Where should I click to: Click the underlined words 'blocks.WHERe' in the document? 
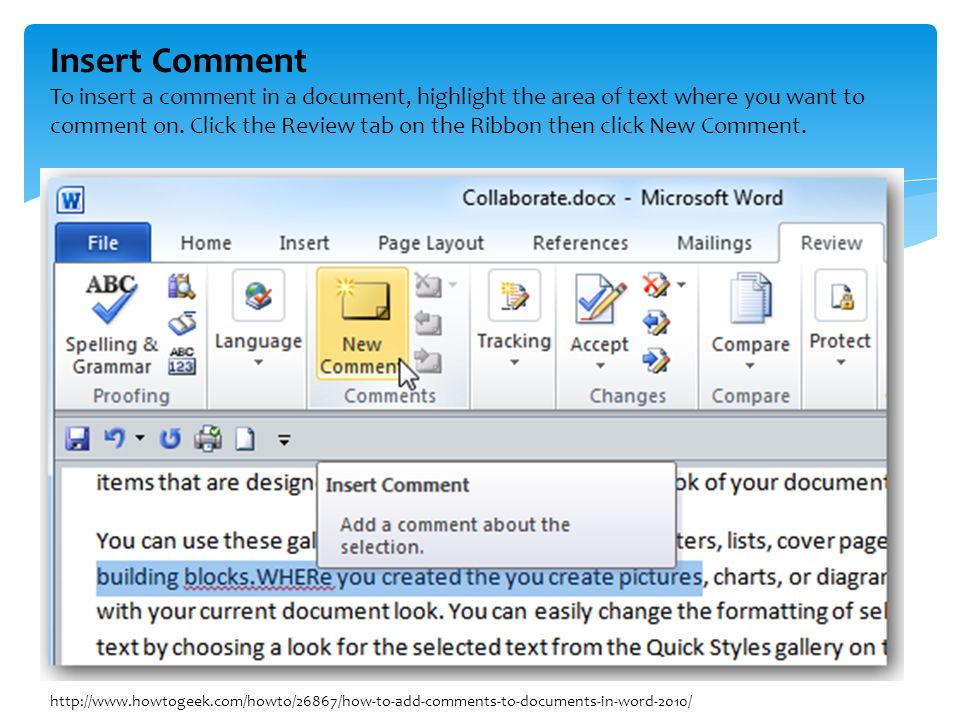click(258, 577)
